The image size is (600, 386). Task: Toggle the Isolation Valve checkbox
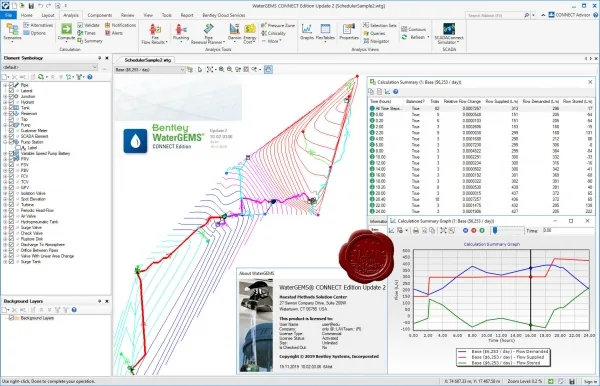tap(11, 193)
